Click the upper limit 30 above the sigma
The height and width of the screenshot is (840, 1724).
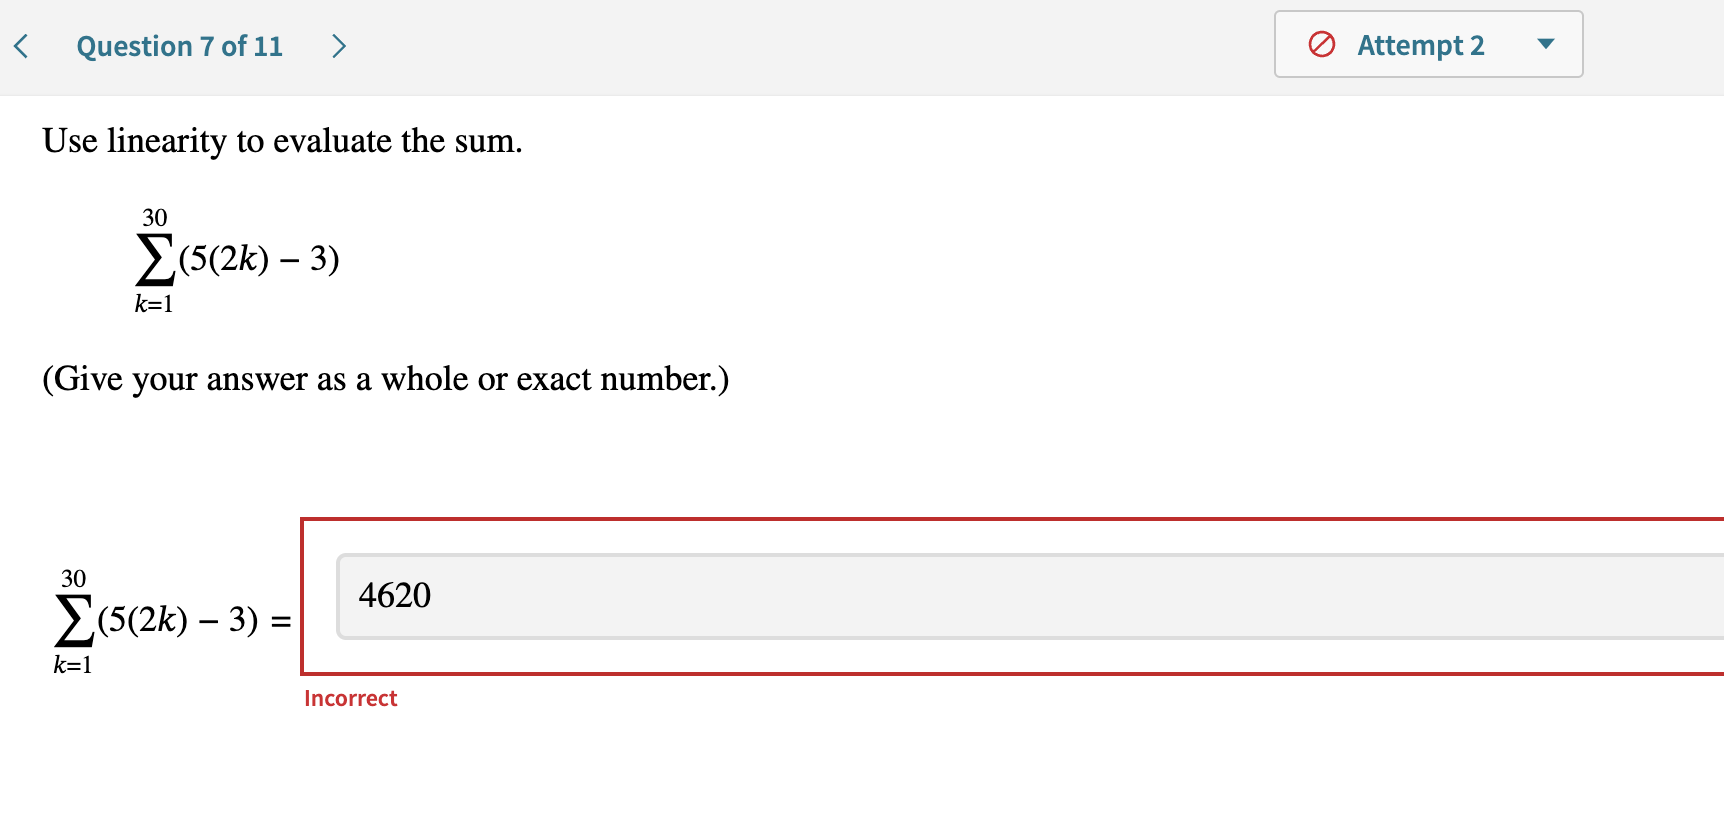[x=155, y=215]
